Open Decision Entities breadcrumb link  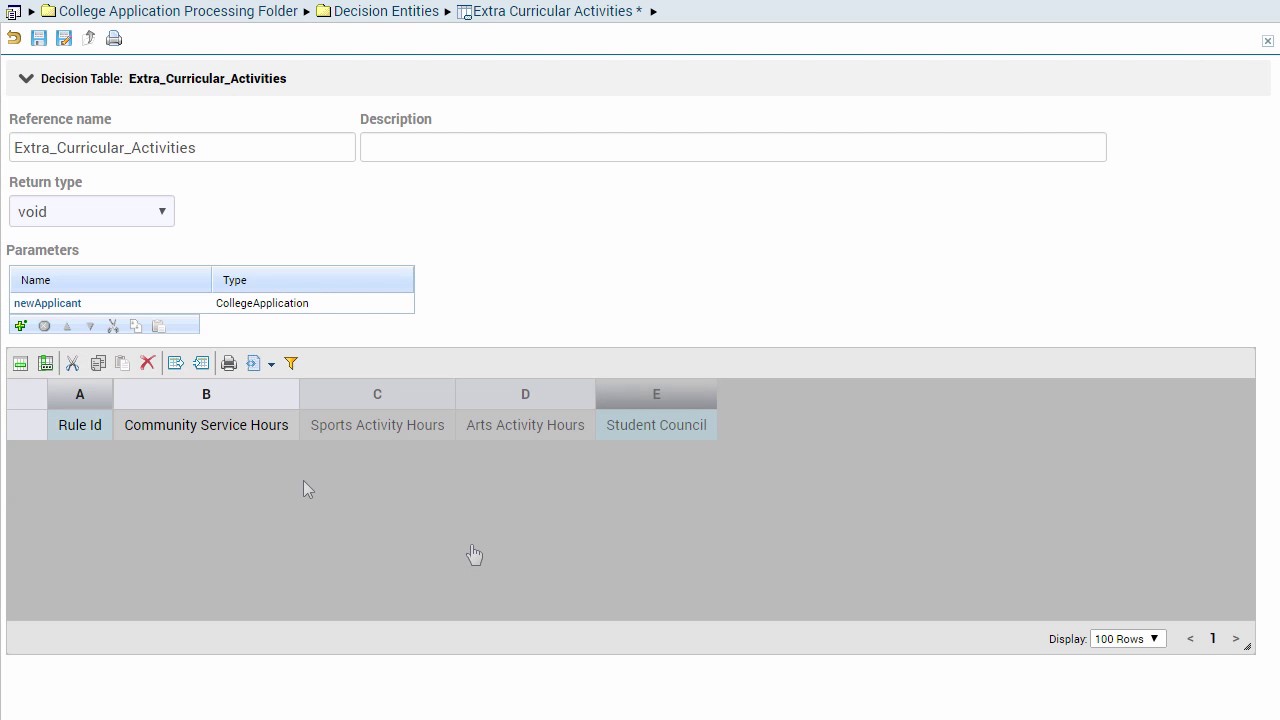[386, 11]
